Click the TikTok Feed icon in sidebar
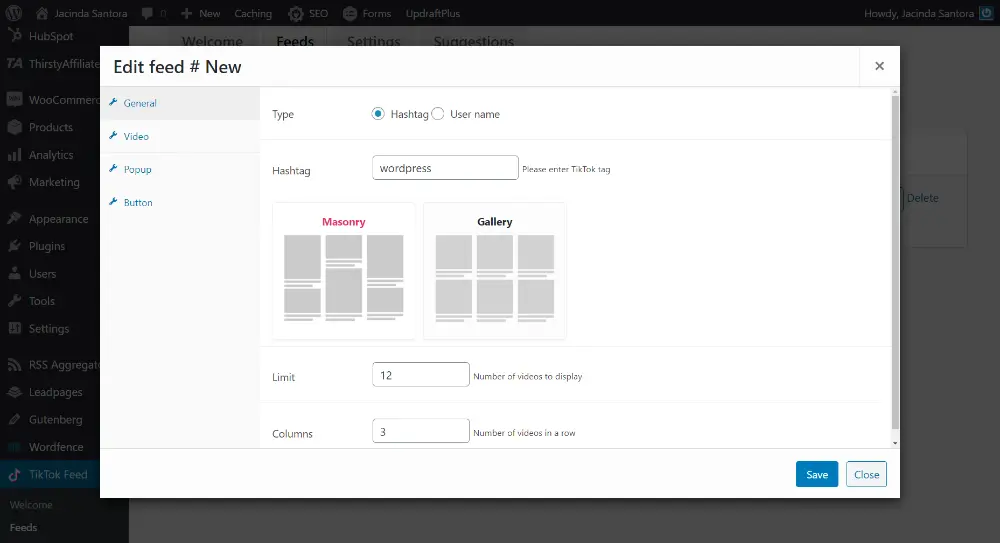 point(14,474)
